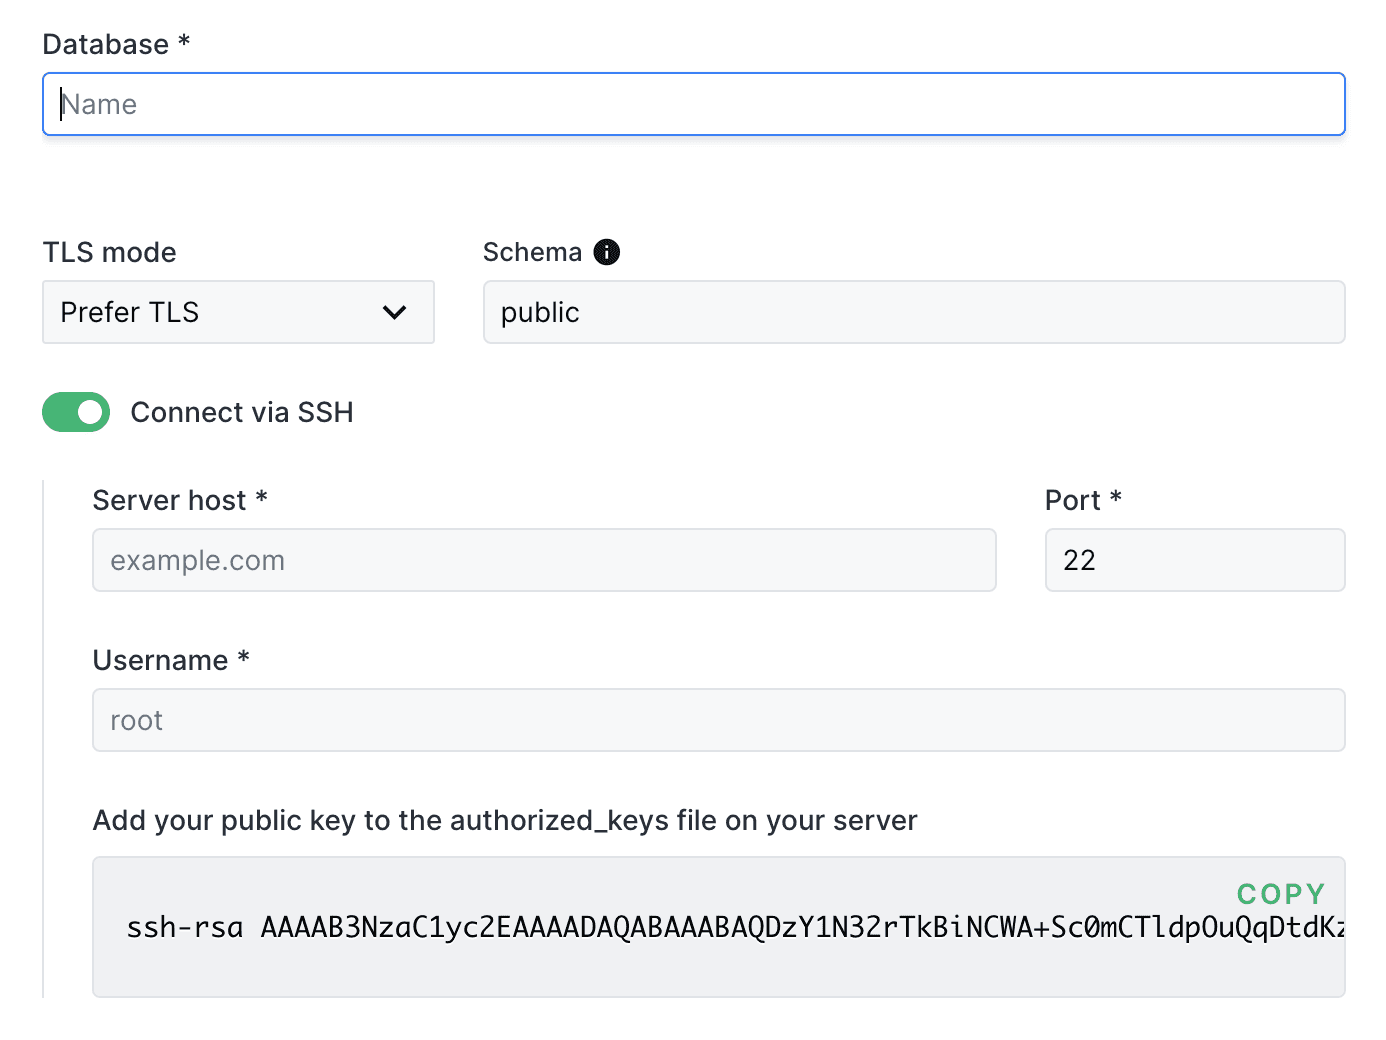Click the Port field showing 22
This screenshot has width=1386, height=1040.
click(x=1195, y=560)
